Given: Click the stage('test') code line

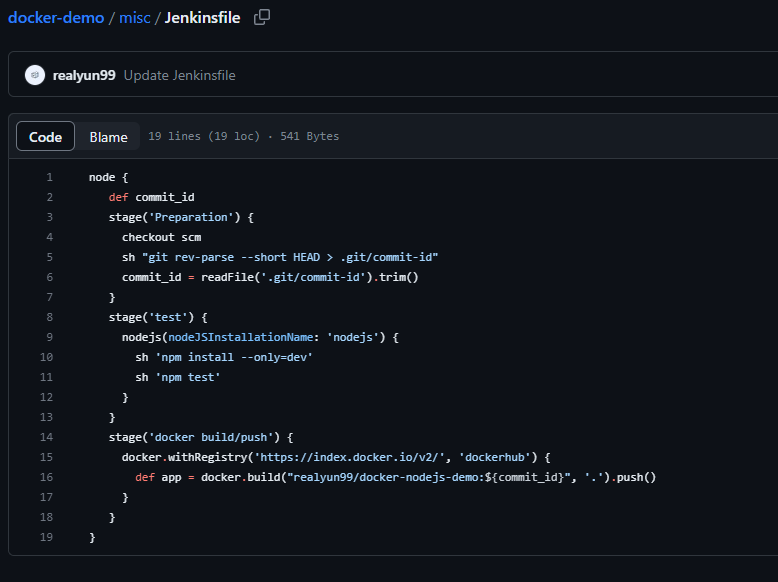Looking at the screenshot, I should (x=158, y=317).
